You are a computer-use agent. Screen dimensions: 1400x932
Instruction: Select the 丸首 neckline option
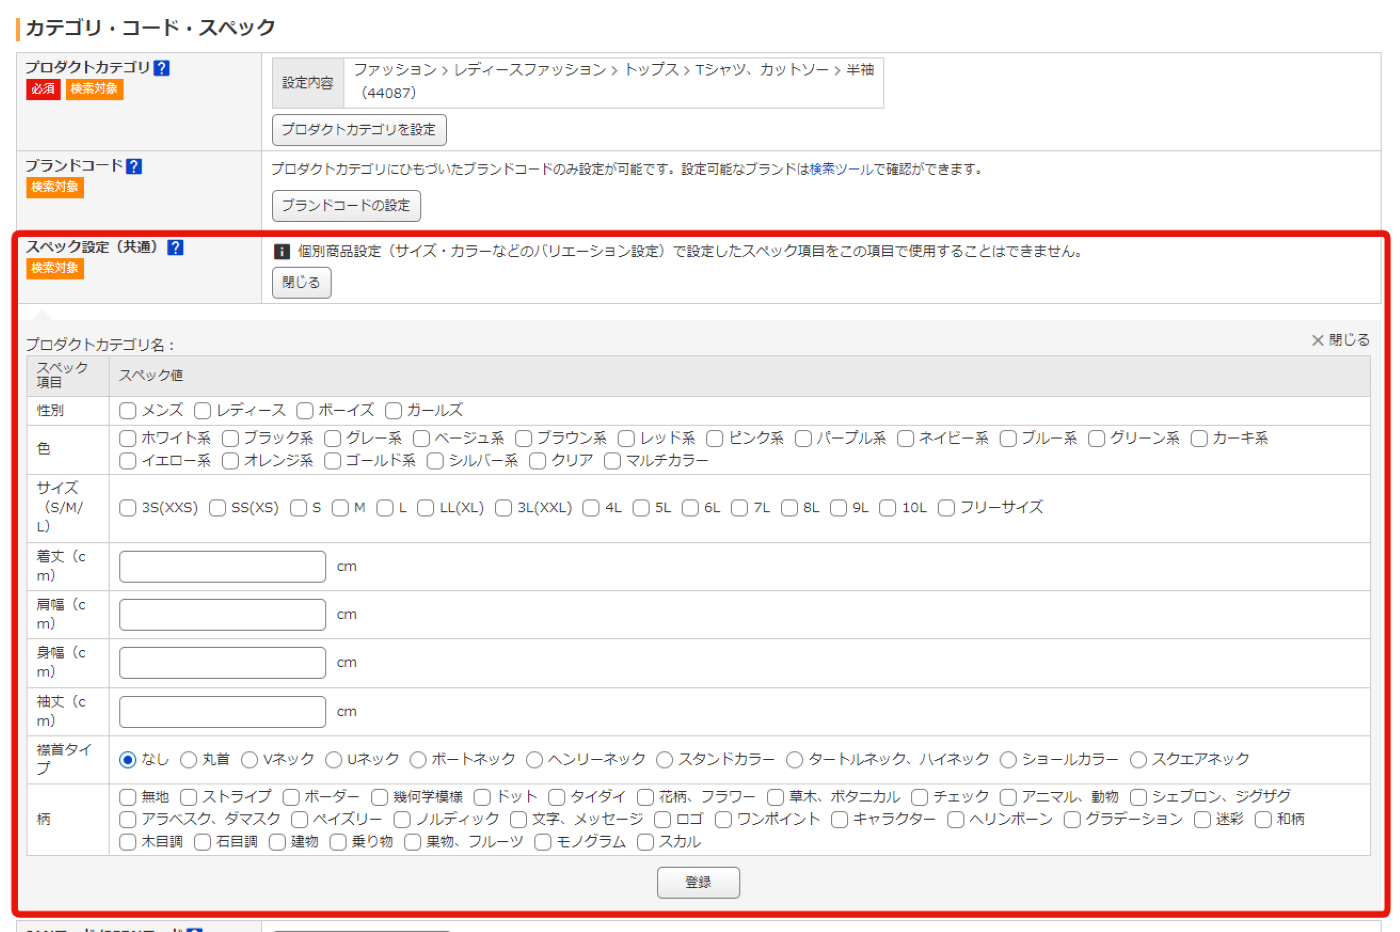tap(189, 760)
